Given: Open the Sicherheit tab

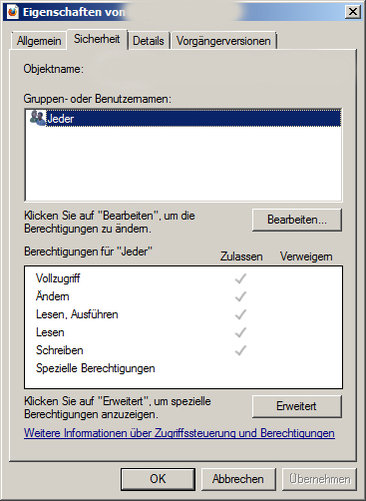Looking at the screenshot, I should 97,39.
